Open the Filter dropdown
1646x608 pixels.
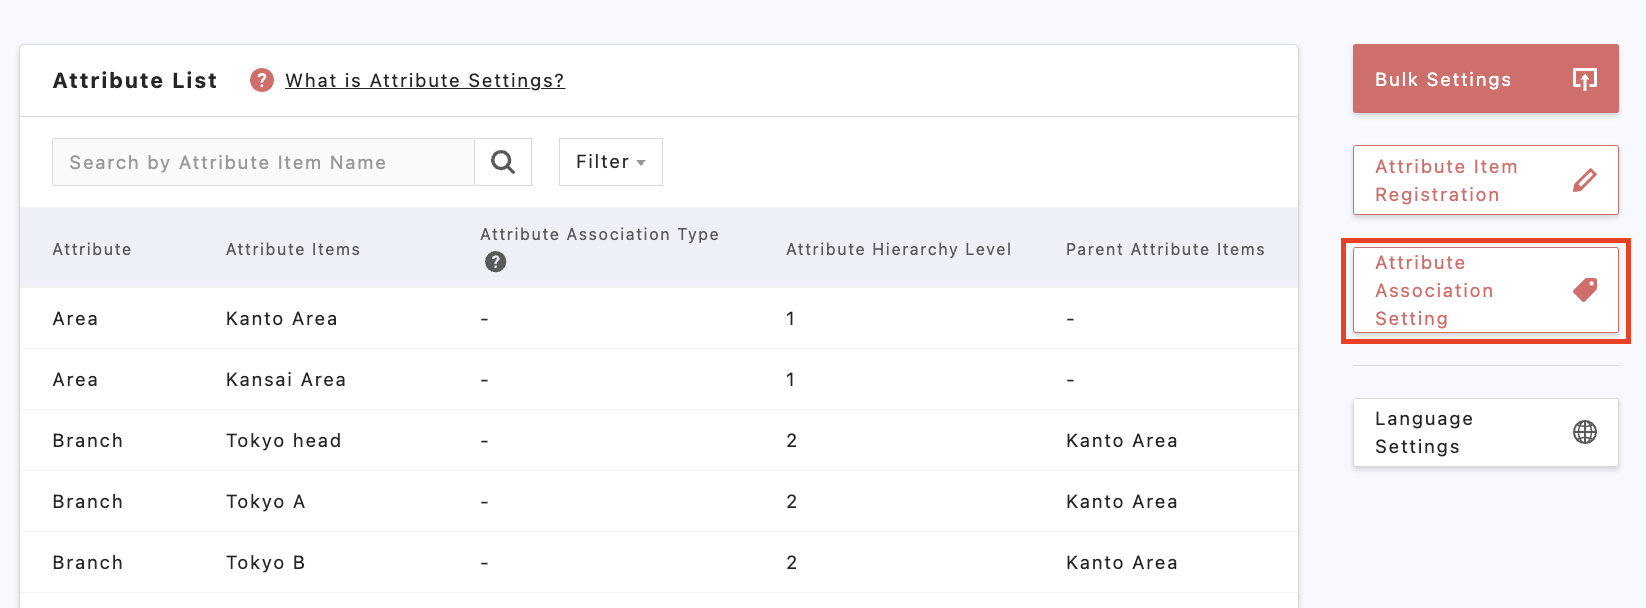coord(610,162)
